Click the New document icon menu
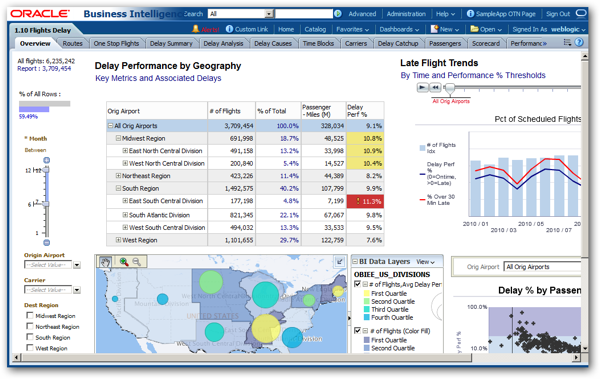Image resolution: width=600 pixels, height=379 pixels. (x=434, y=29)
